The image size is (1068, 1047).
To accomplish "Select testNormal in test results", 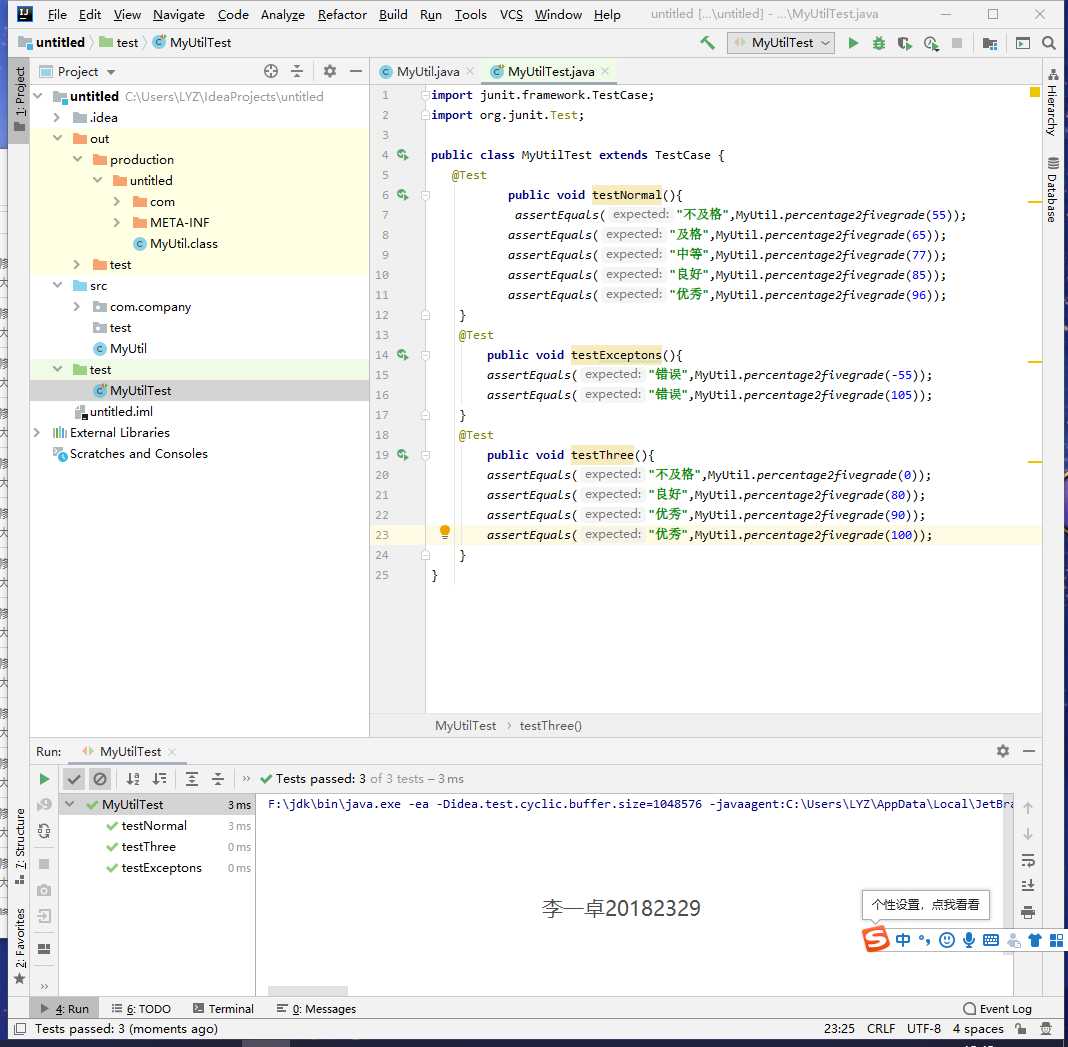I will click(154, 826).
